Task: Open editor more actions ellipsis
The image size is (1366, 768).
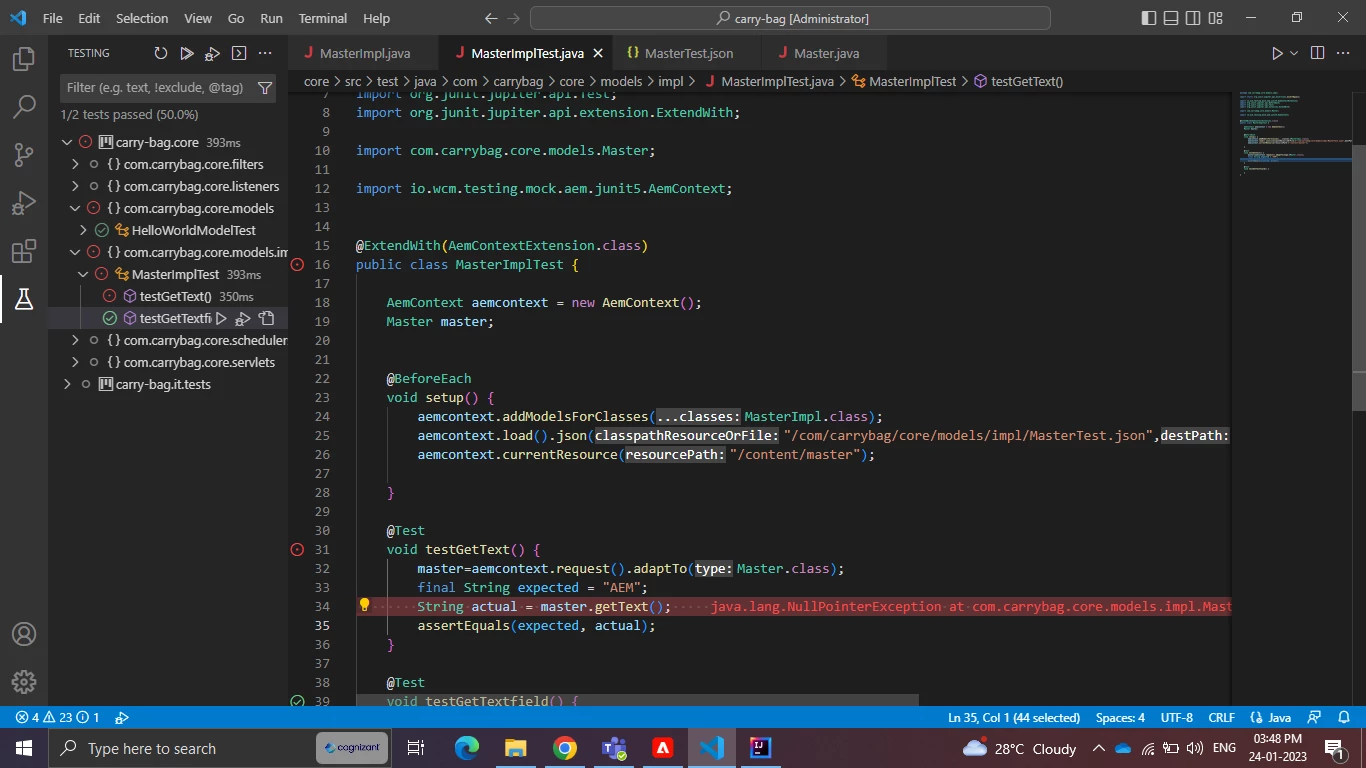Action: pos(1344,53)
